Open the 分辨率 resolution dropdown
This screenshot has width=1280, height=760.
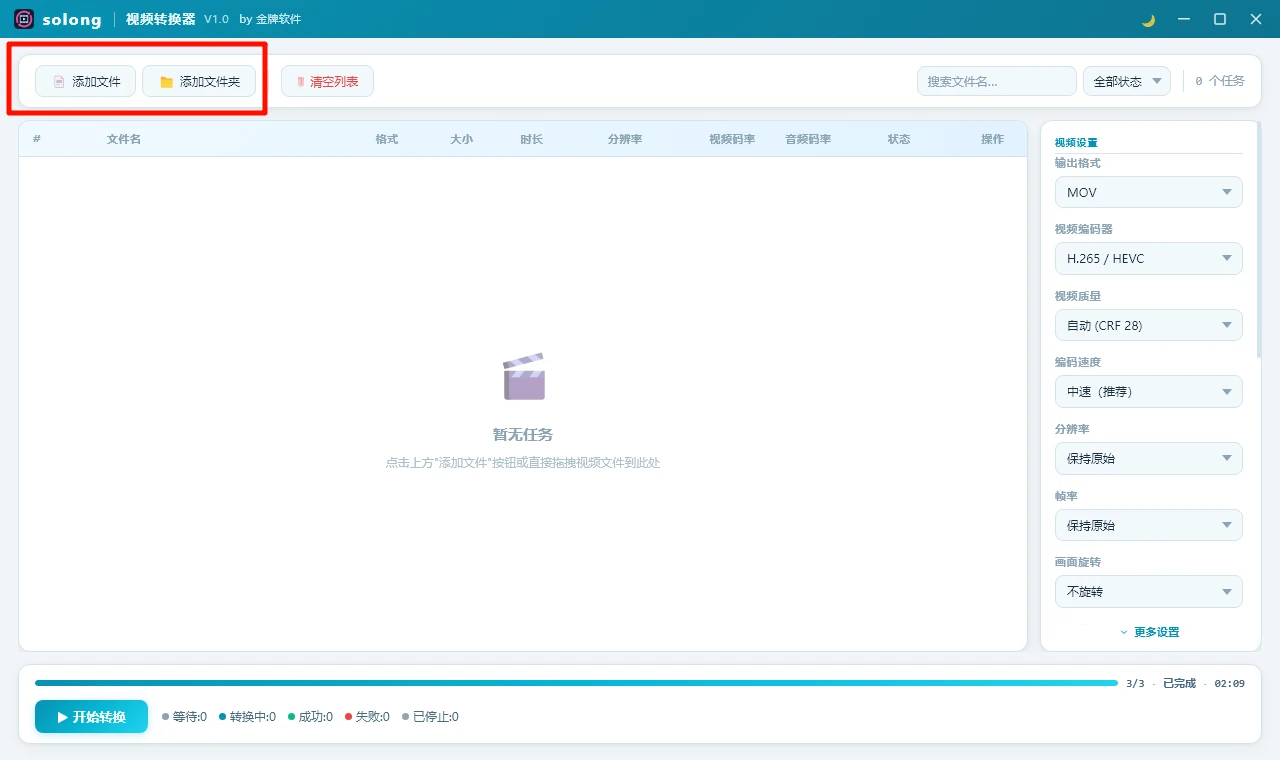1148,458
